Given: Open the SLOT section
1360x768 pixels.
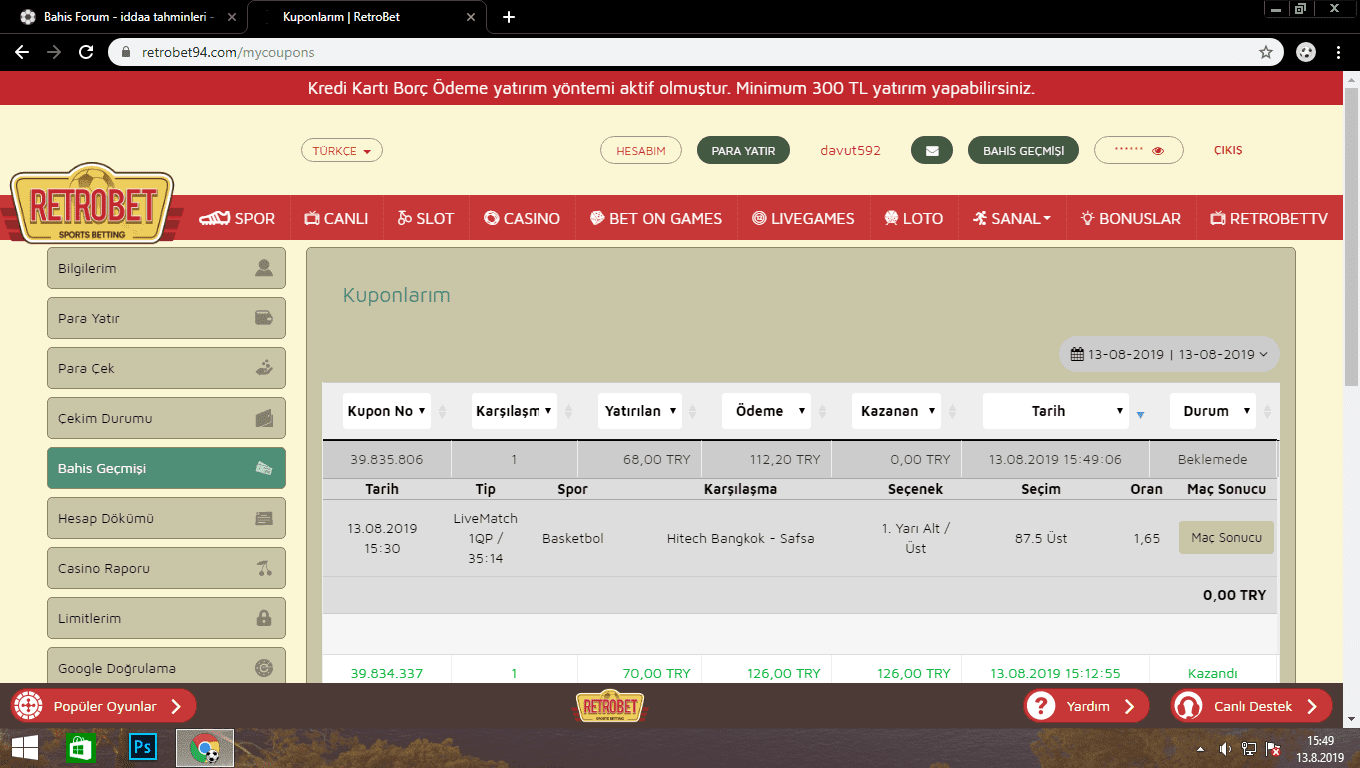Looking at the screenshot, I should pyautogui.click(x=425, y=218).
